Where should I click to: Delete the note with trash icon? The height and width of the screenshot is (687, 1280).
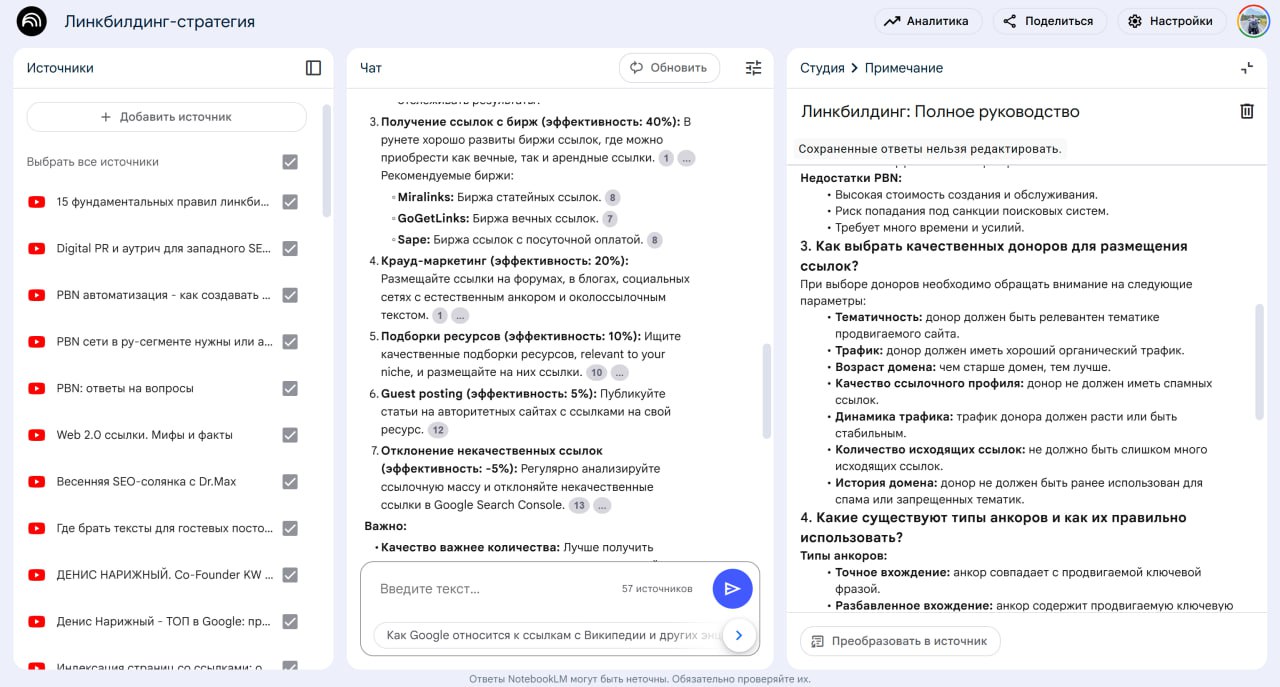(x=1246, y=111)
